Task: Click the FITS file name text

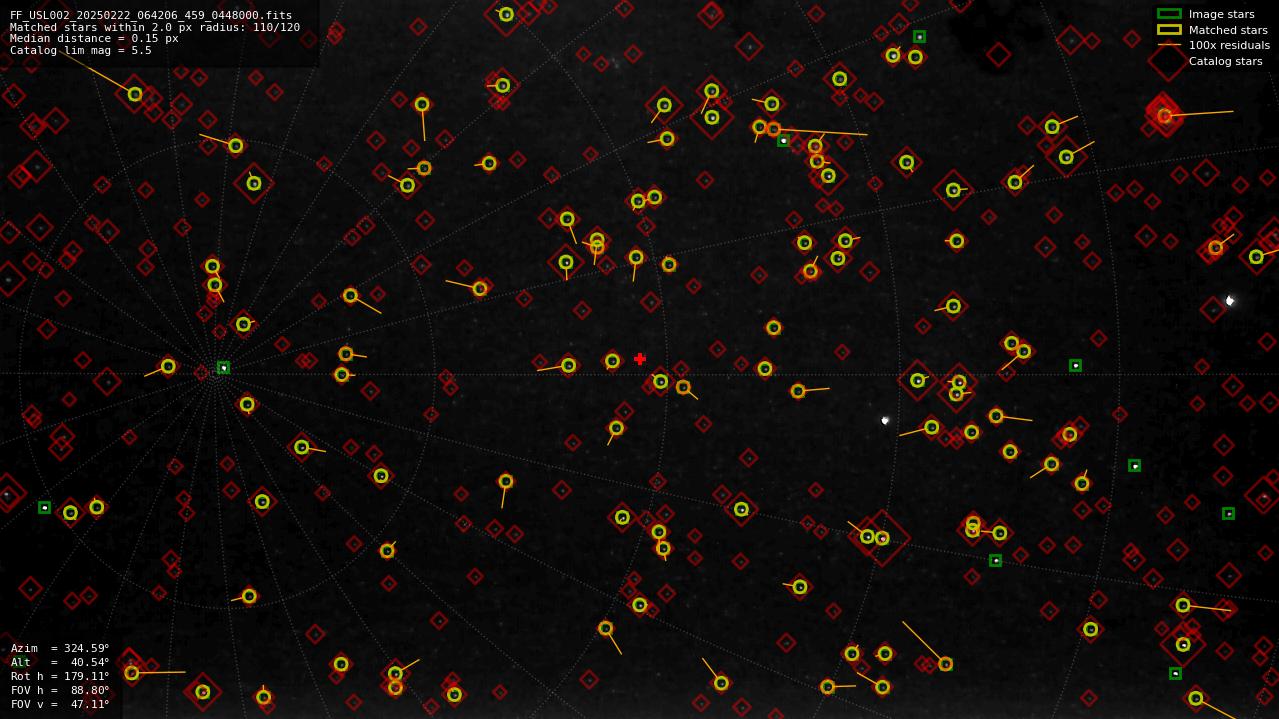Action: [x=151, y=15]
